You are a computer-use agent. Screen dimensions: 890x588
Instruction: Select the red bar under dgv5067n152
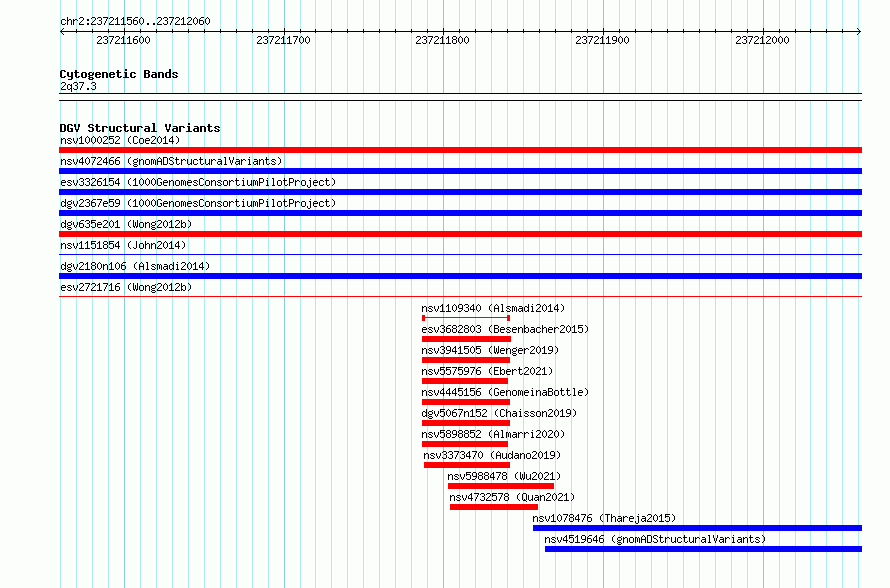466,423
